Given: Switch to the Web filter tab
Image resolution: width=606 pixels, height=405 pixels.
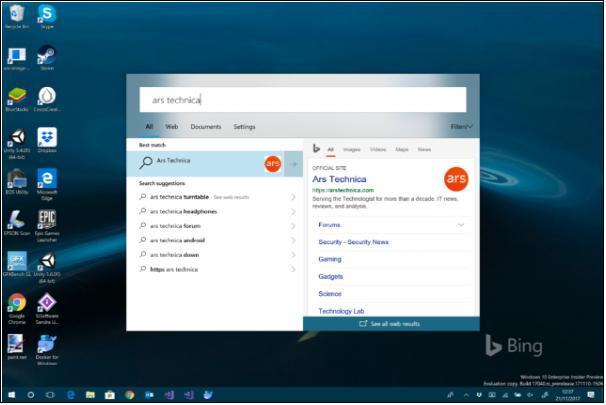Looking at the screenshot, I should [172, 126].
